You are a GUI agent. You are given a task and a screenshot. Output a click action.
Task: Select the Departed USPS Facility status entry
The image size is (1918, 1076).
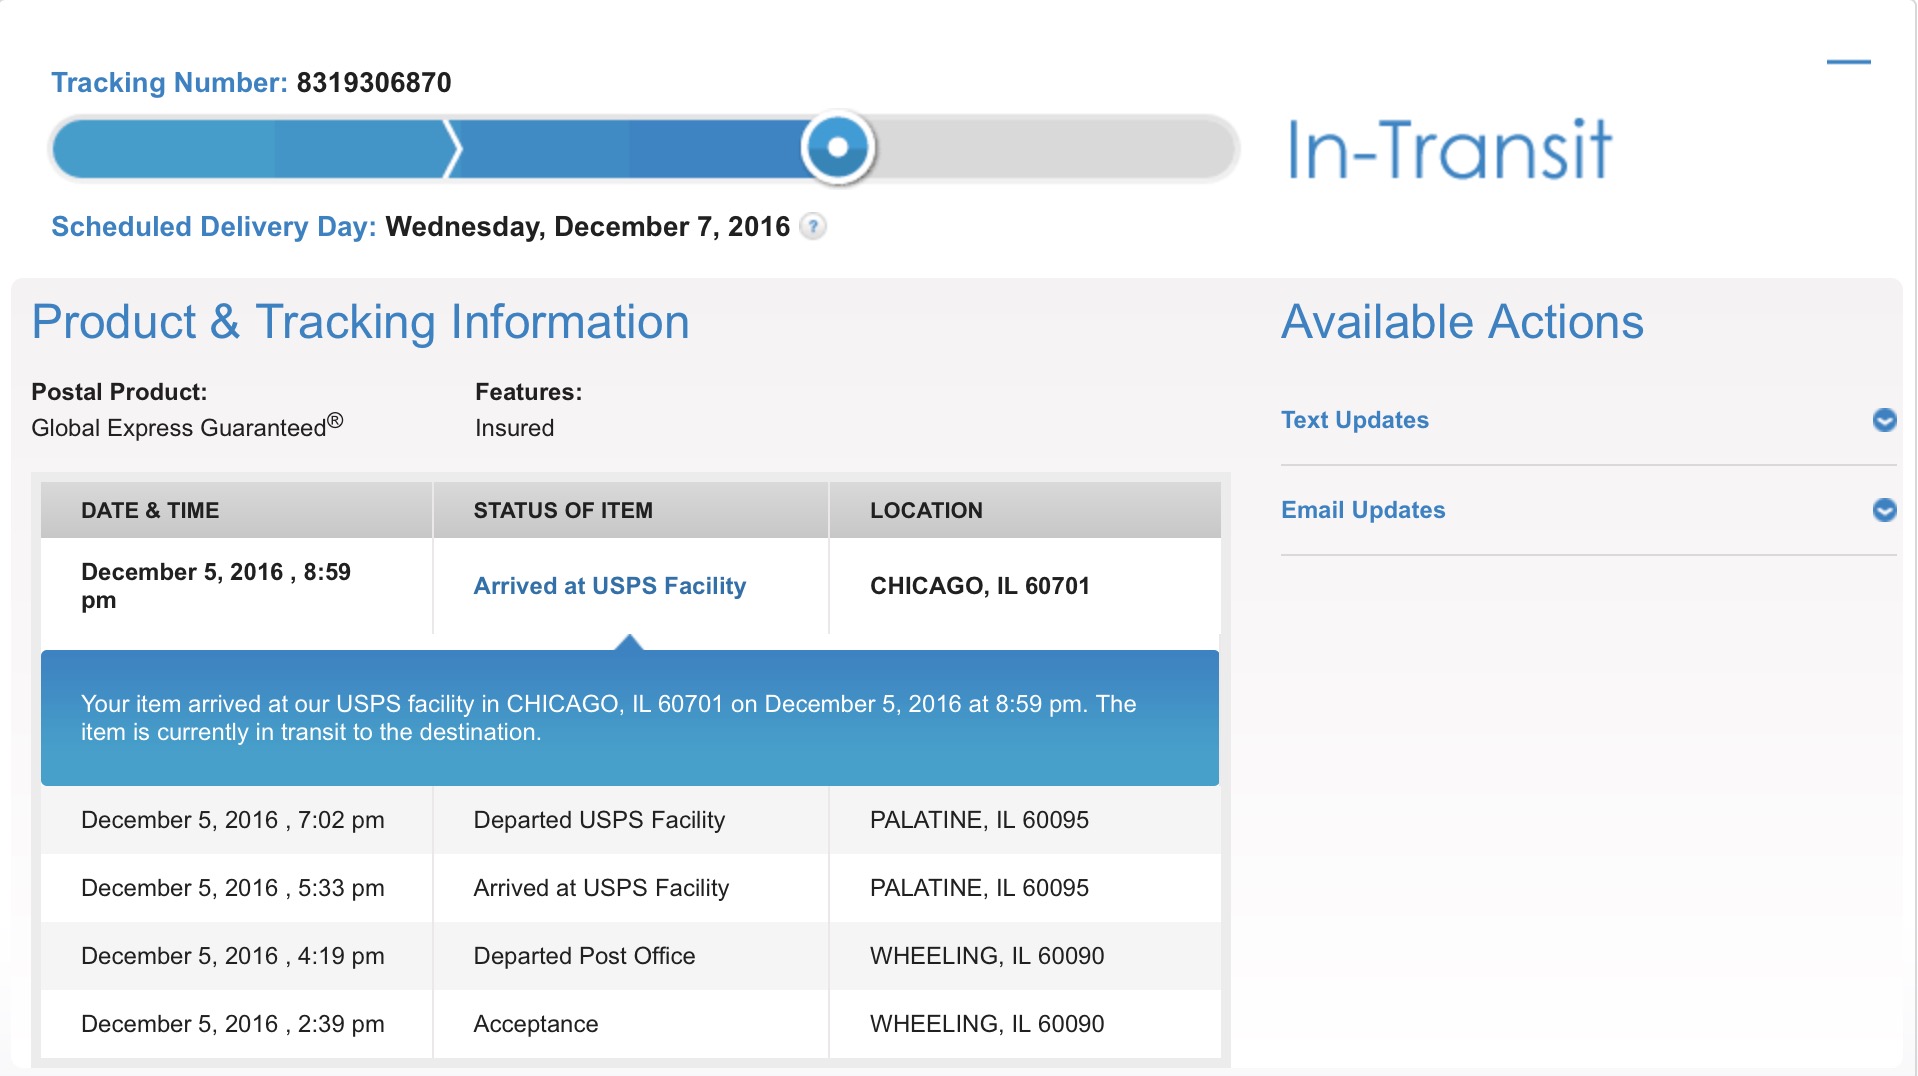click(x=599, y=820)
